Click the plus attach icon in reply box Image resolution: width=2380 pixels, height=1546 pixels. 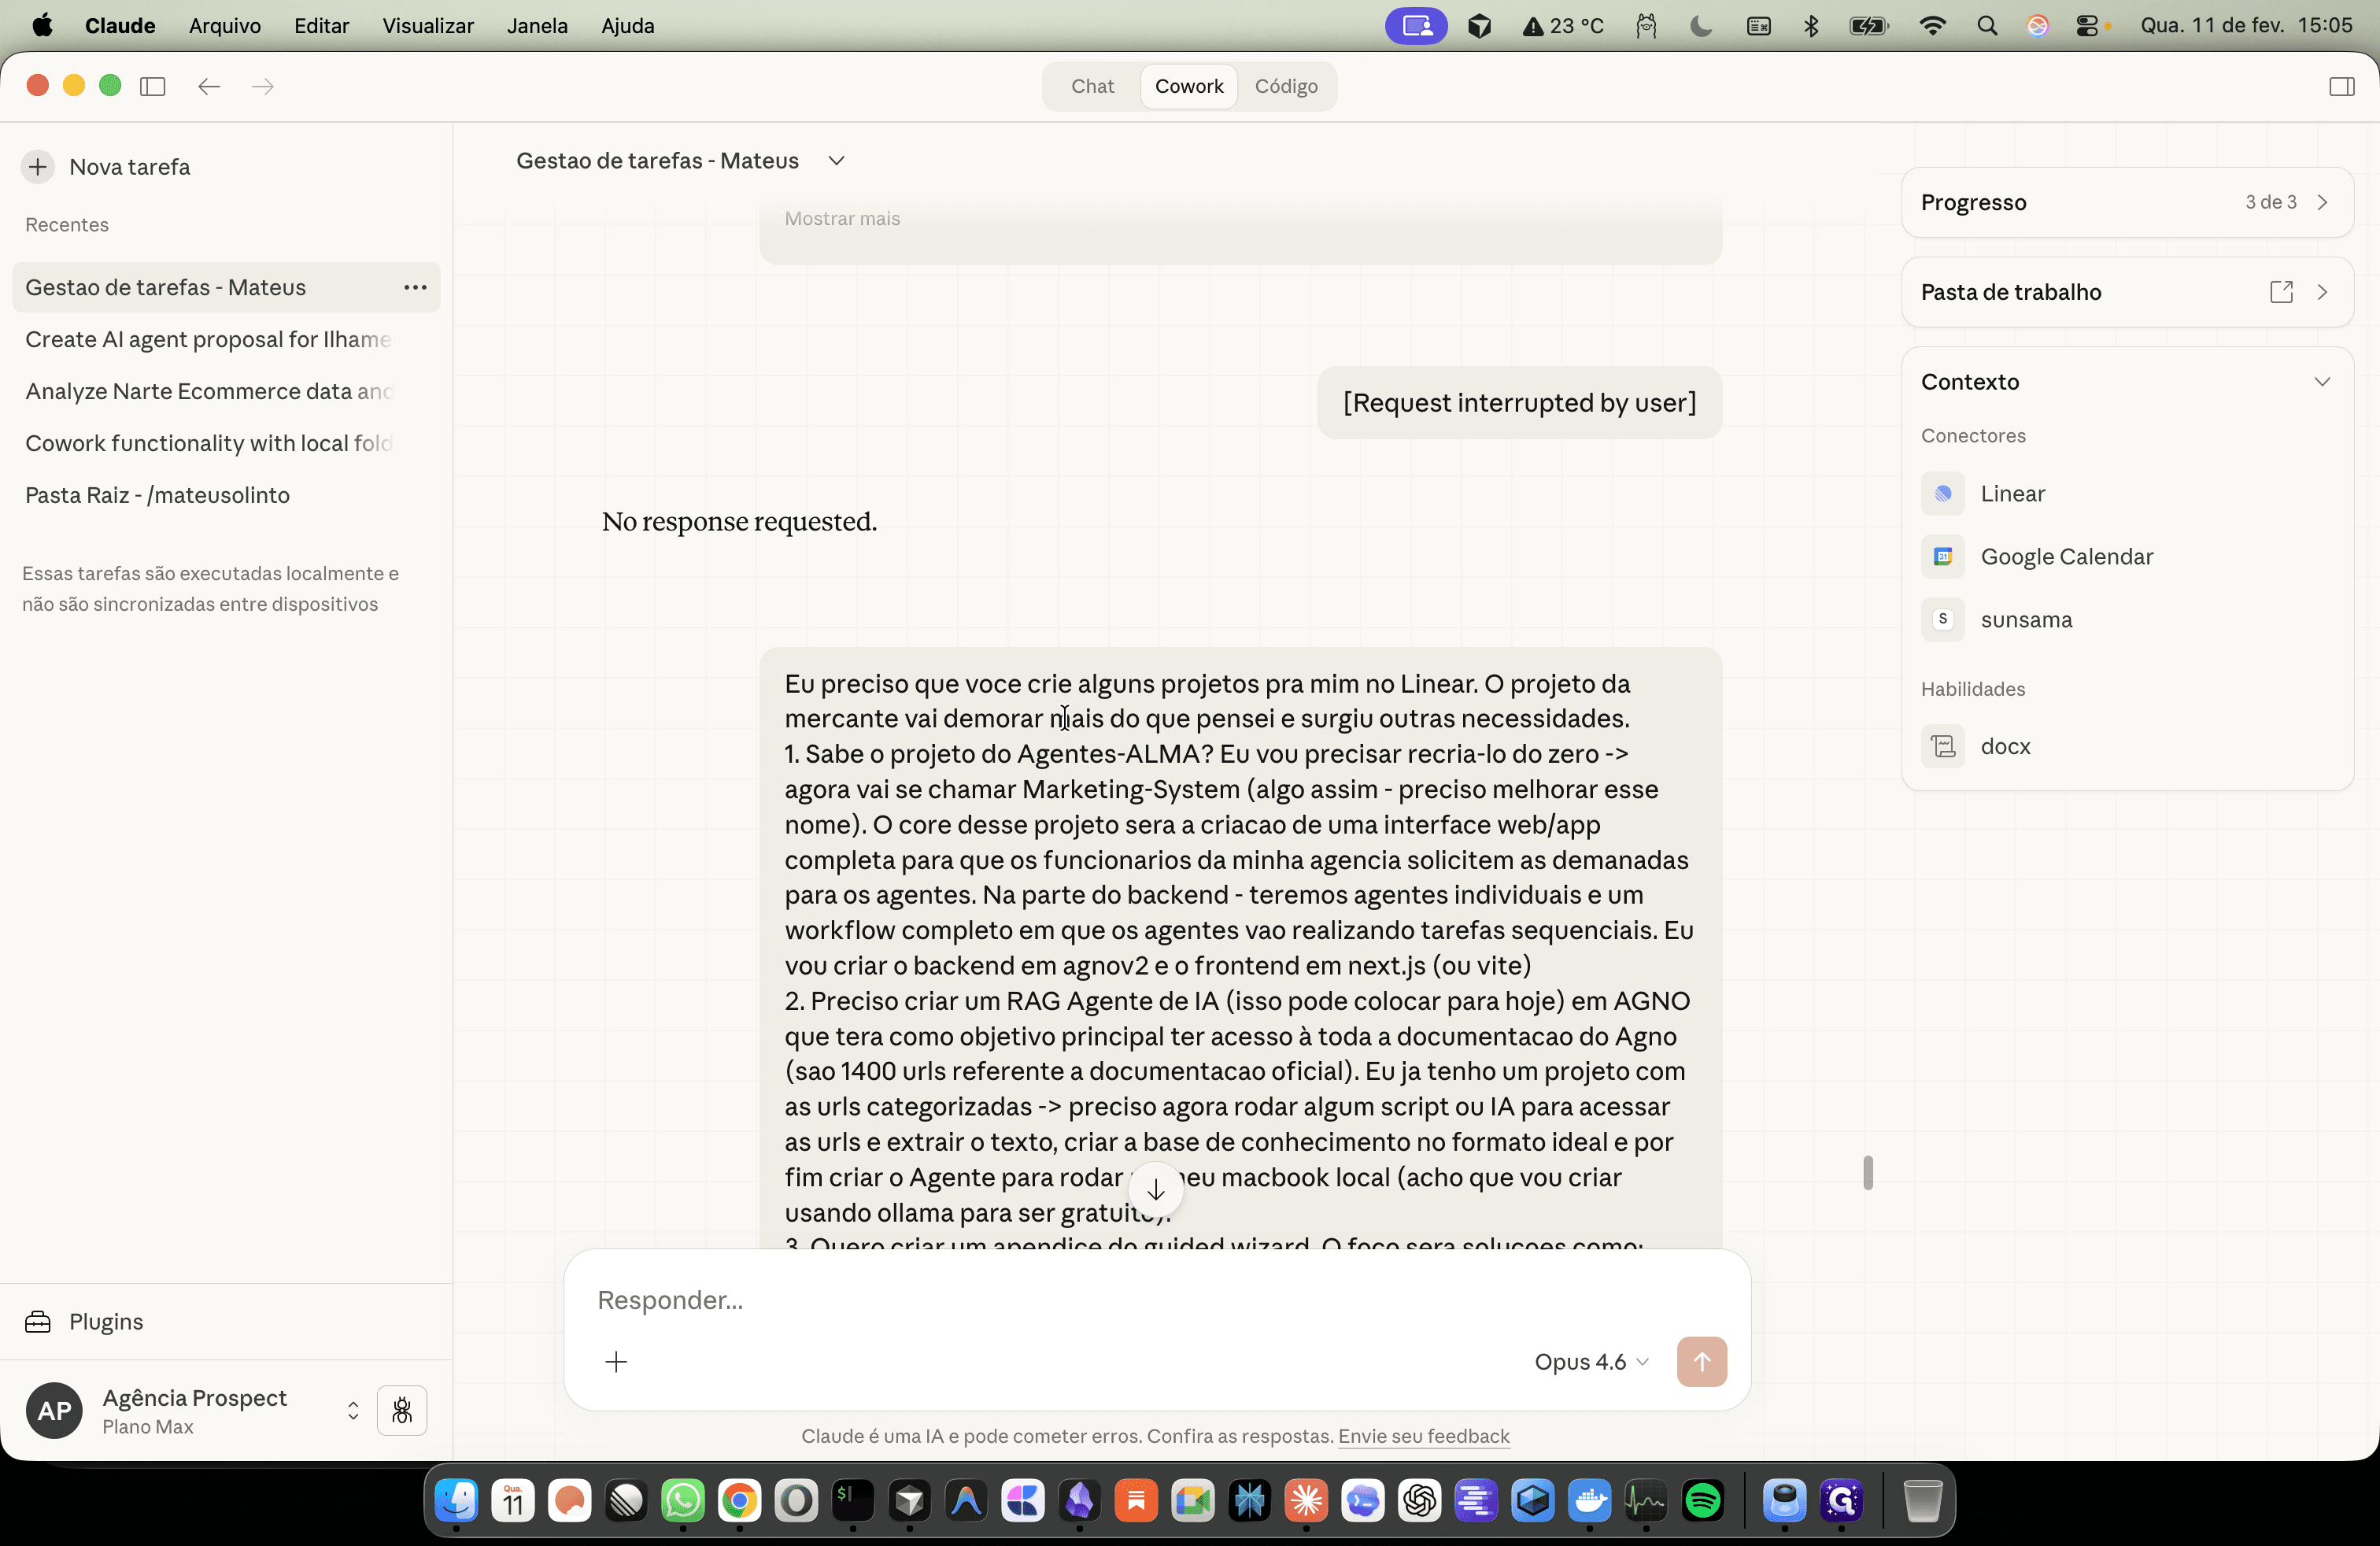[x=616, y=1361]
